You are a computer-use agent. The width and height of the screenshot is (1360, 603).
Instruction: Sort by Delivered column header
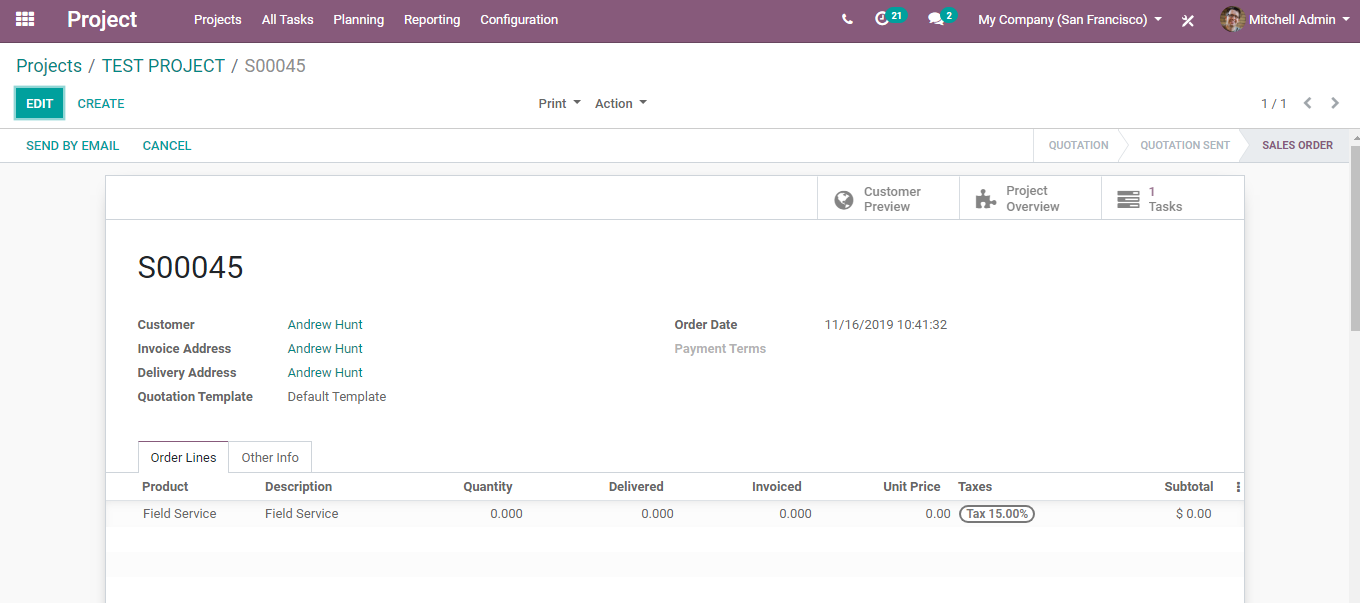click(x=636, y=487)
